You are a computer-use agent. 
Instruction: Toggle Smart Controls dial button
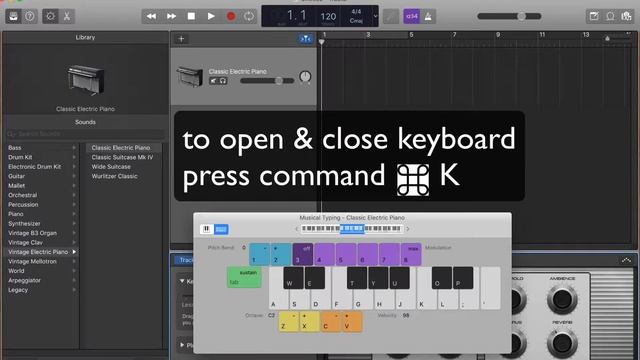[x=51, y=16]
